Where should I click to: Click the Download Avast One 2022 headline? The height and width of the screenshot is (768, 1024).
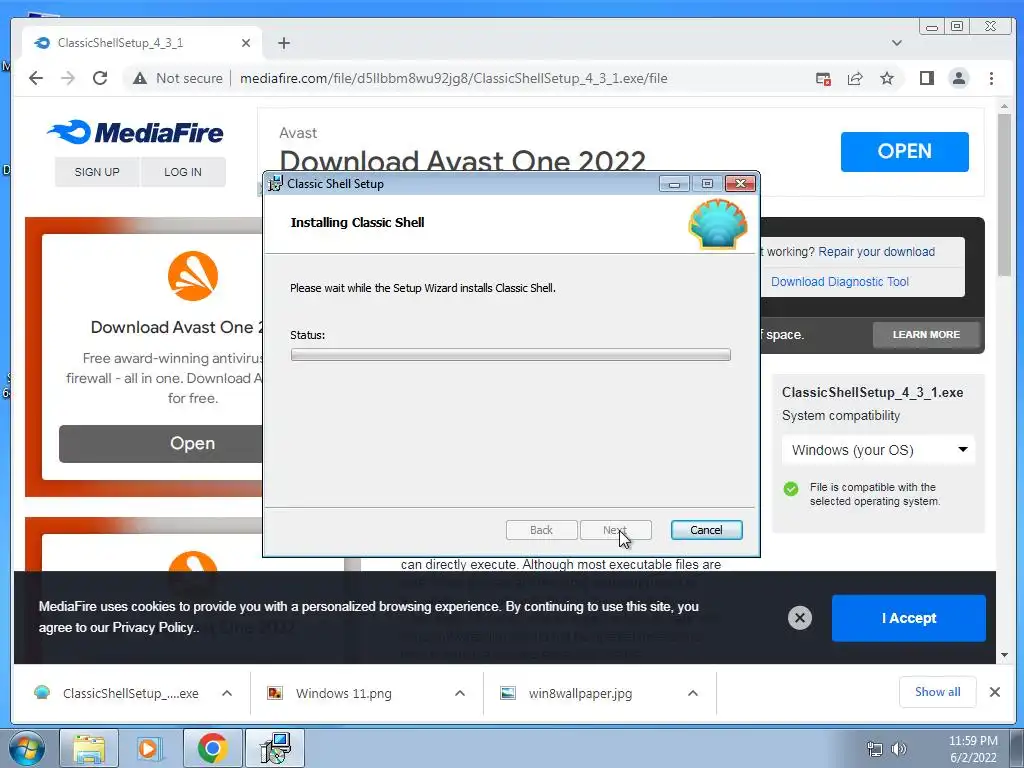[462, 161]
